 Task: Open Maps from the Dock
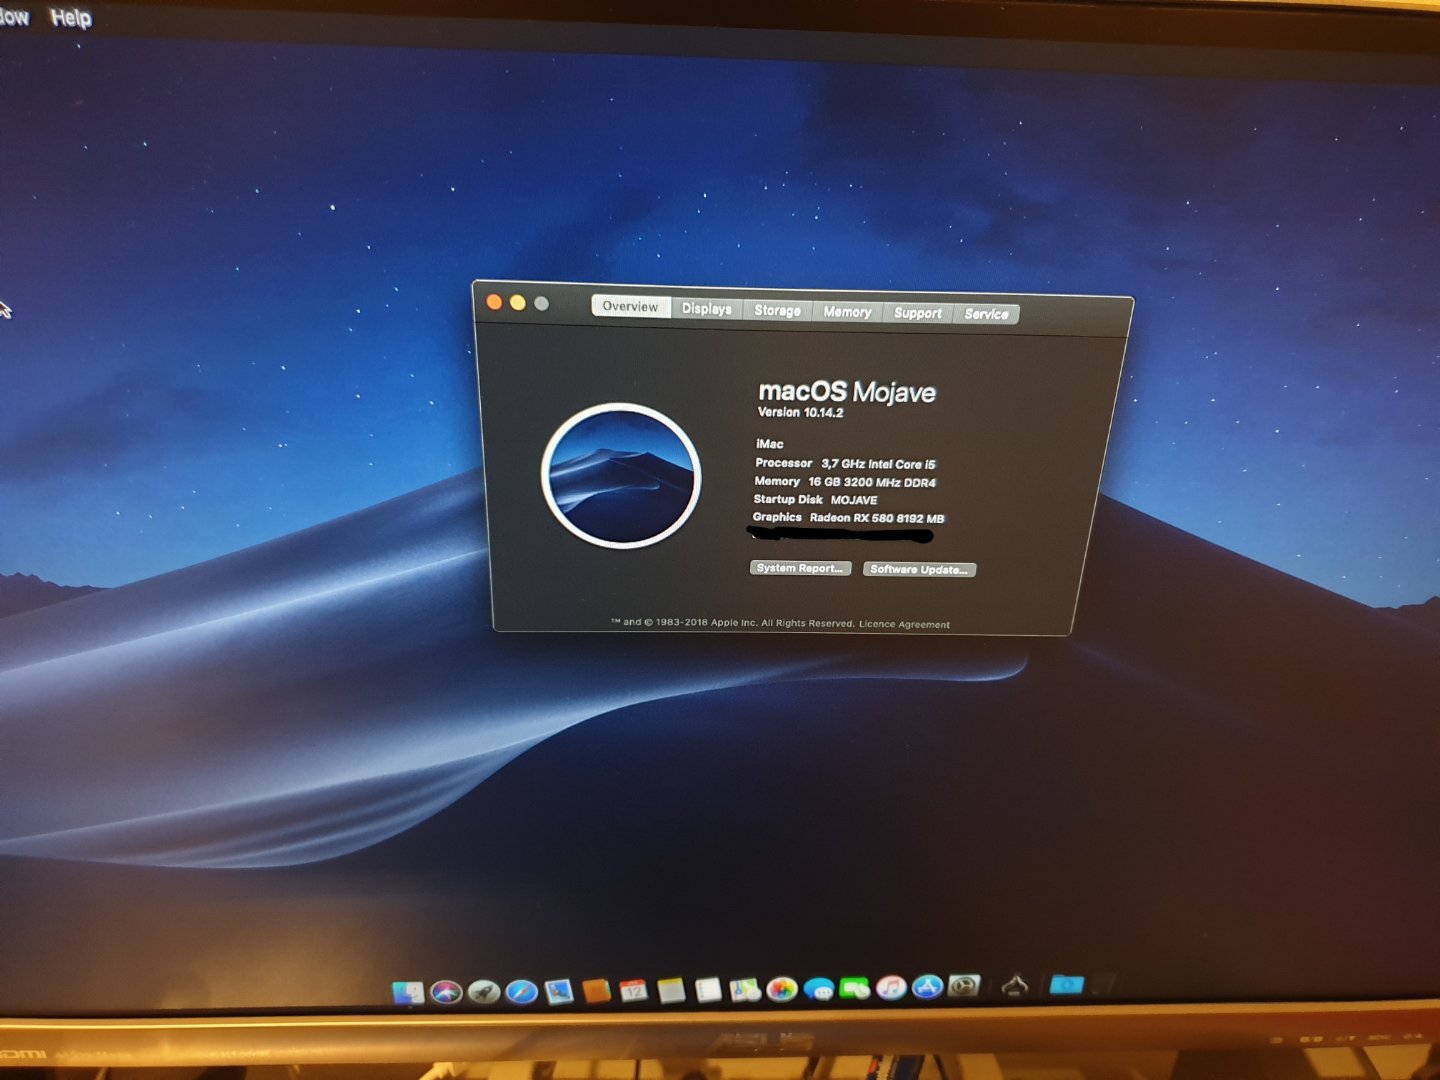point(745,989)
